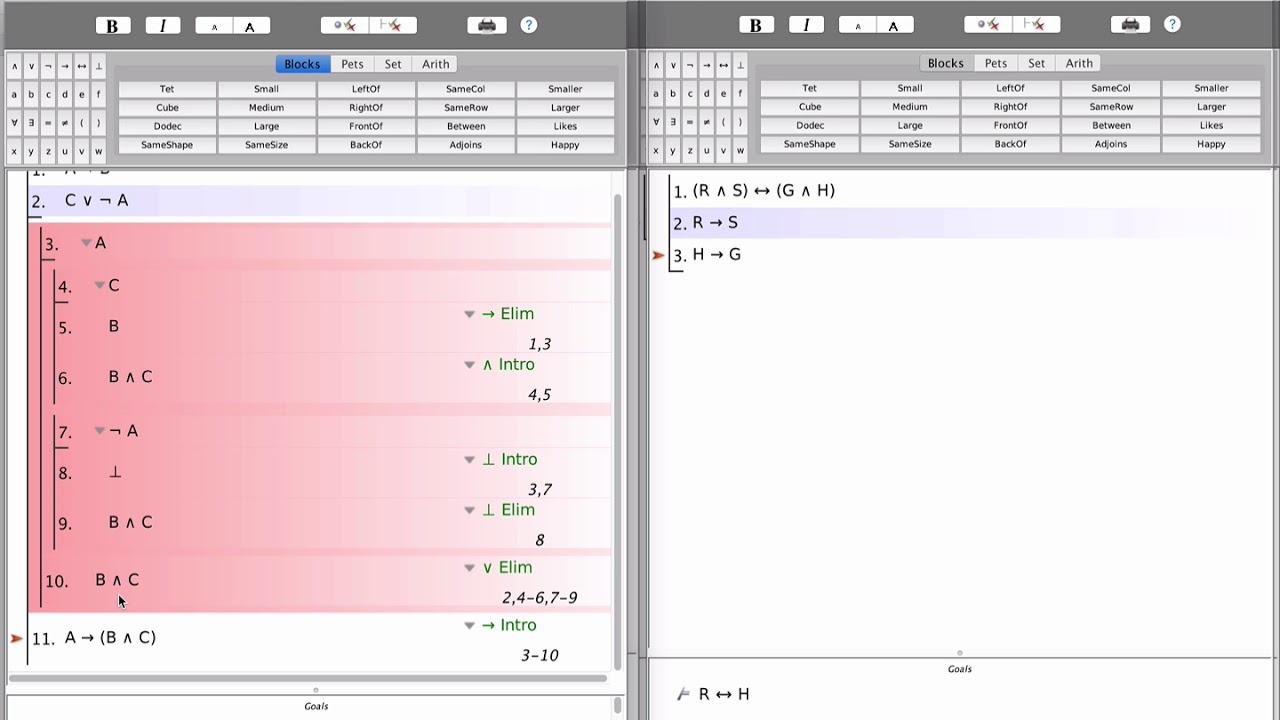Insert the universal ∀ quantifier in right window
Screen dimensions: 1280x720
tap(656, 122)
